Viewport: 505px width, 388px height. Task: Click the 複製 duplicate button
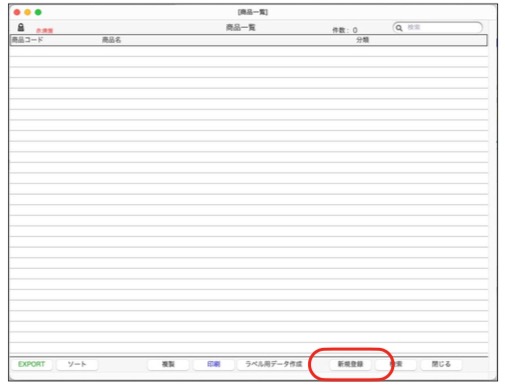(168, 364)
